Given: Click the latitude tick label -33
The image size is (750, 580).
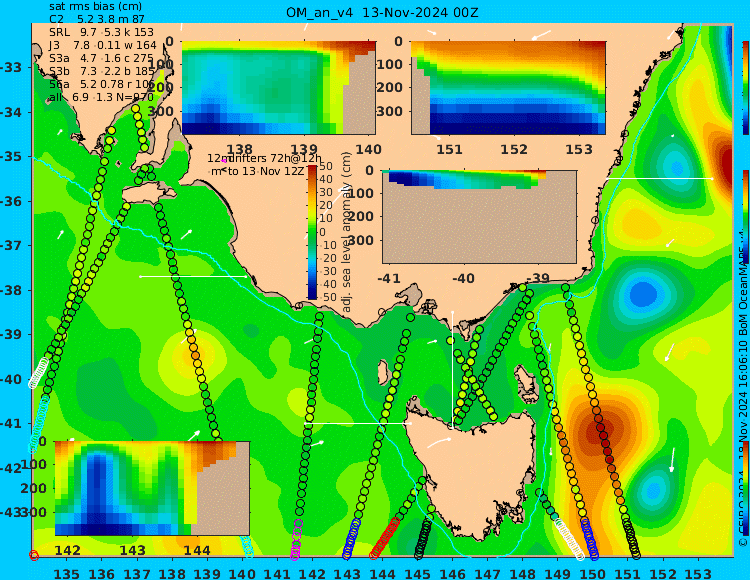Looking at the screenshot, I should pos(11,67).
